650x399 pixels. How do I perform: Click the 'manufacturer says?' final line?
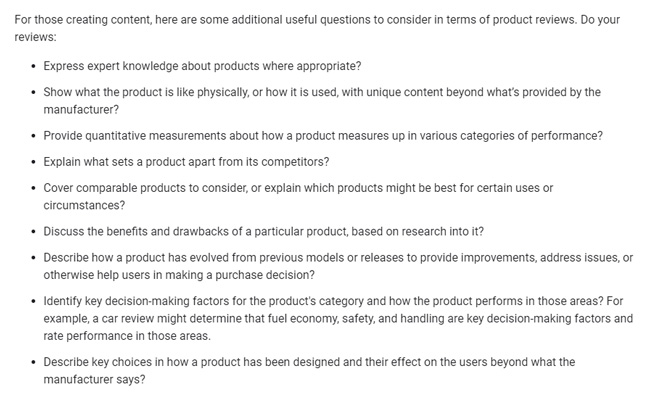coord(95,379)
